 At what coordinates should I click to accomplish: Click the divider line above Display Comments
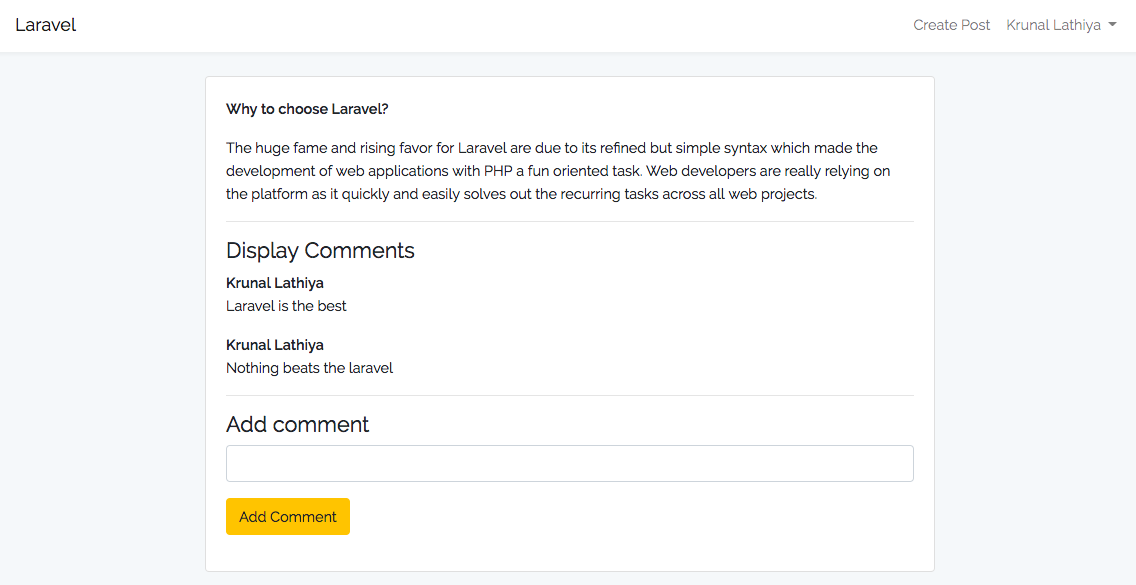pyautogui.click(x=569, y=221)
